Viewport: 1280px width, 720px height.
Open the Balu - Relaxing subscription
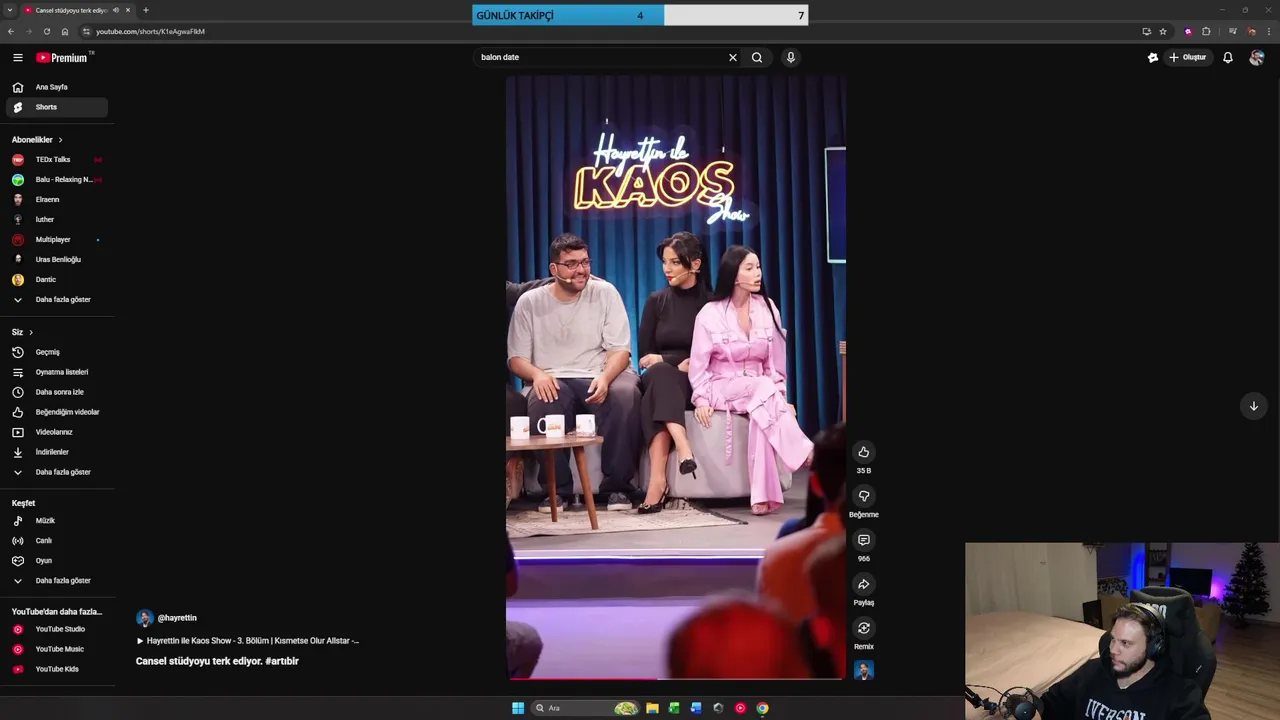(x=57, y=179)
